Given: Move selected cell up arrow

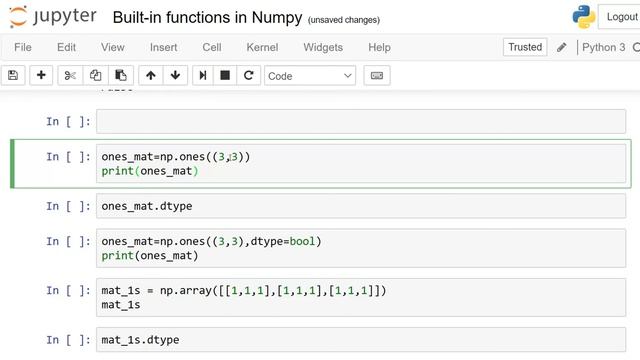Looking at the screenshot, I should pyautogui.click(x=151, y=76).
